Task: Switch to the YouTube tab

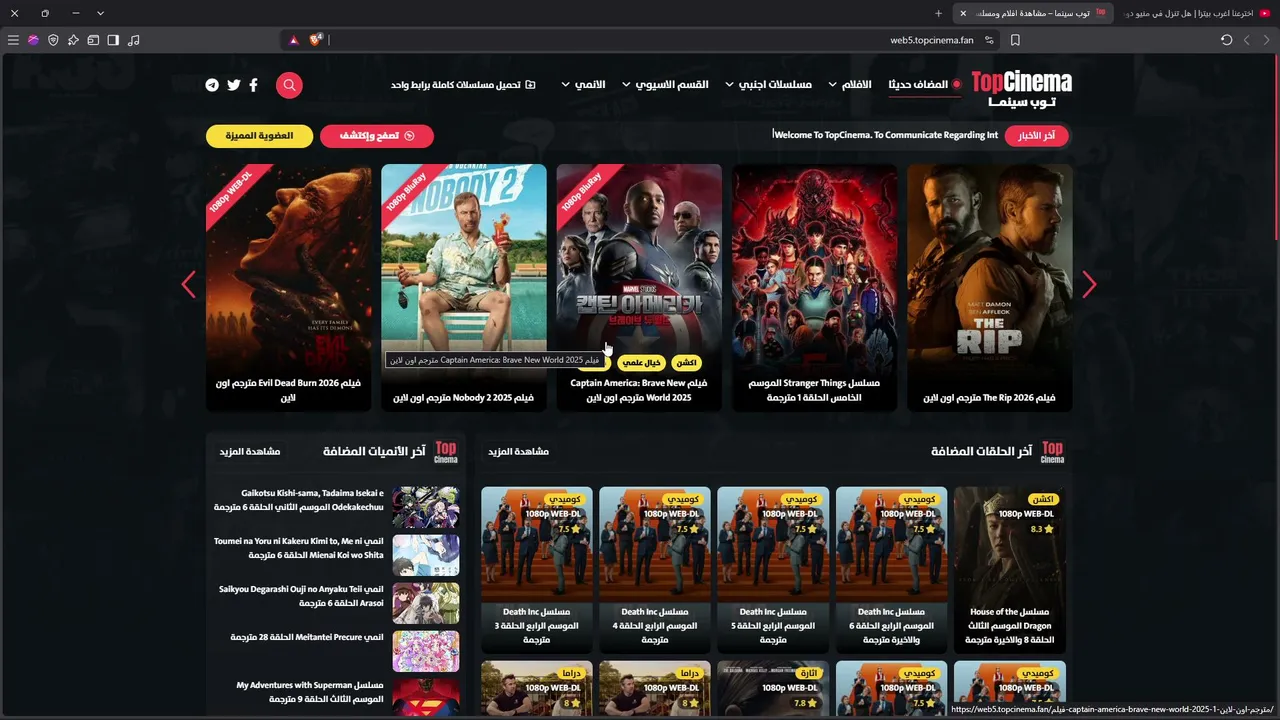Action: (x=1197, y=13)
